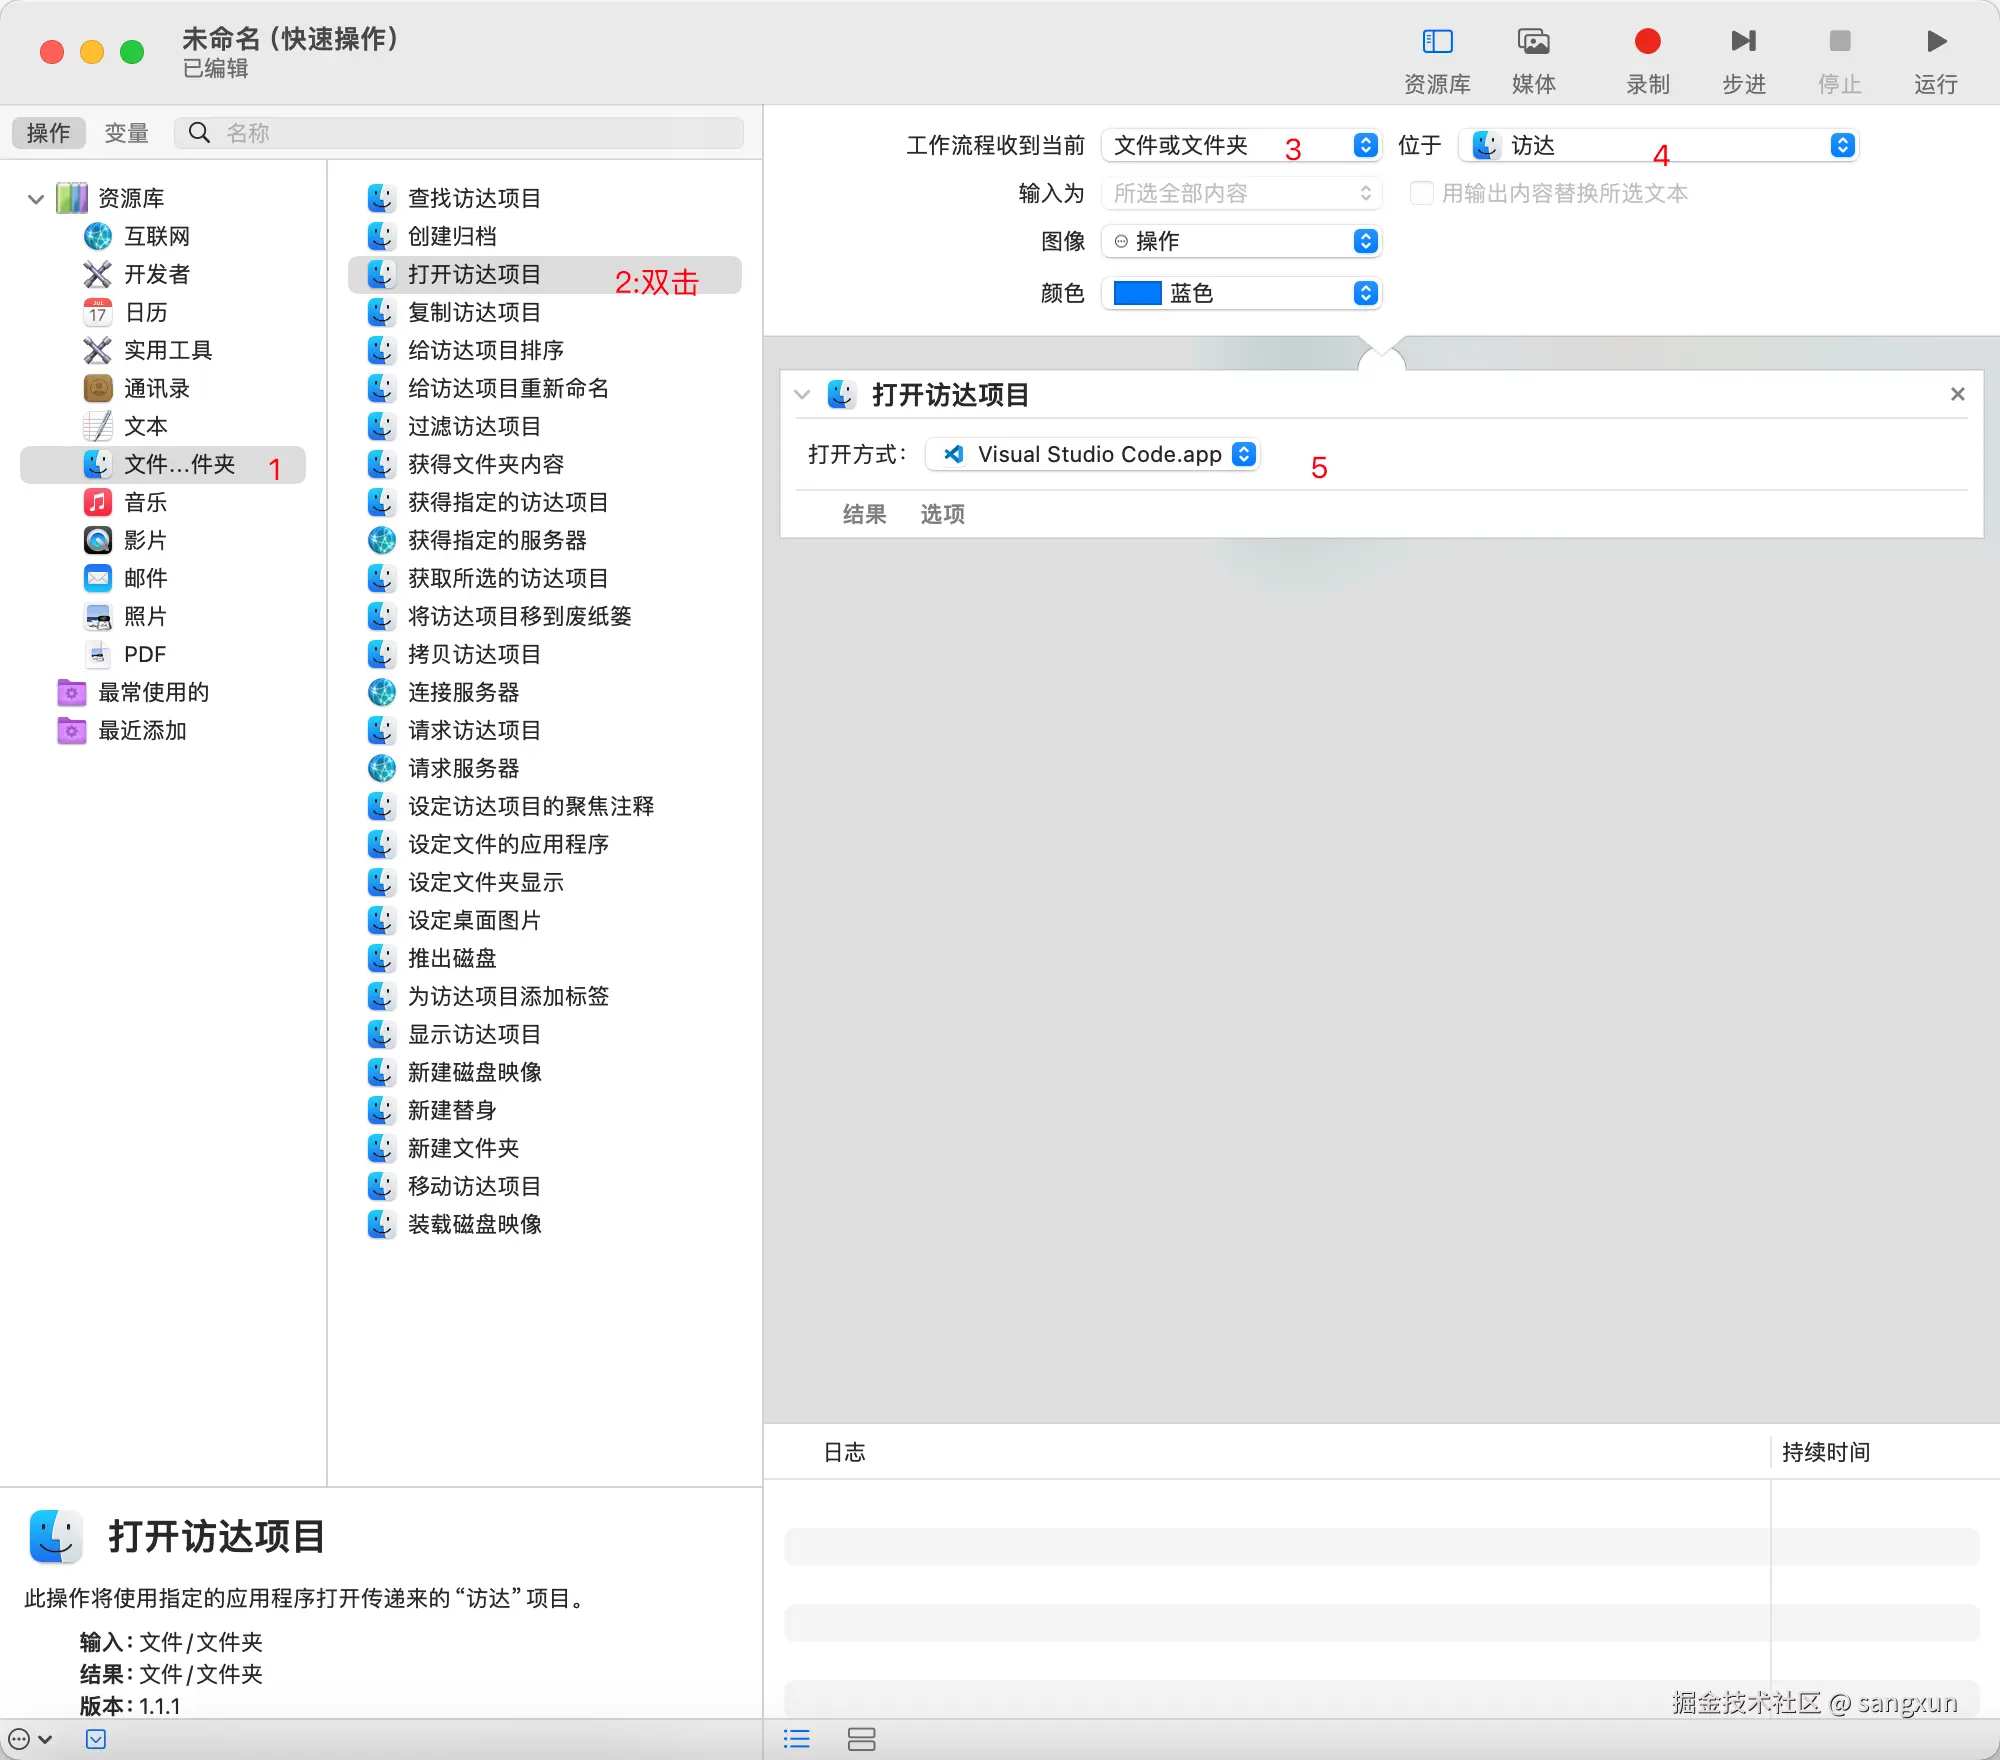This screenshot has width=2000, height=1760.
Task: Select the Internet (互联网) library category
Action: click(156, 236)
